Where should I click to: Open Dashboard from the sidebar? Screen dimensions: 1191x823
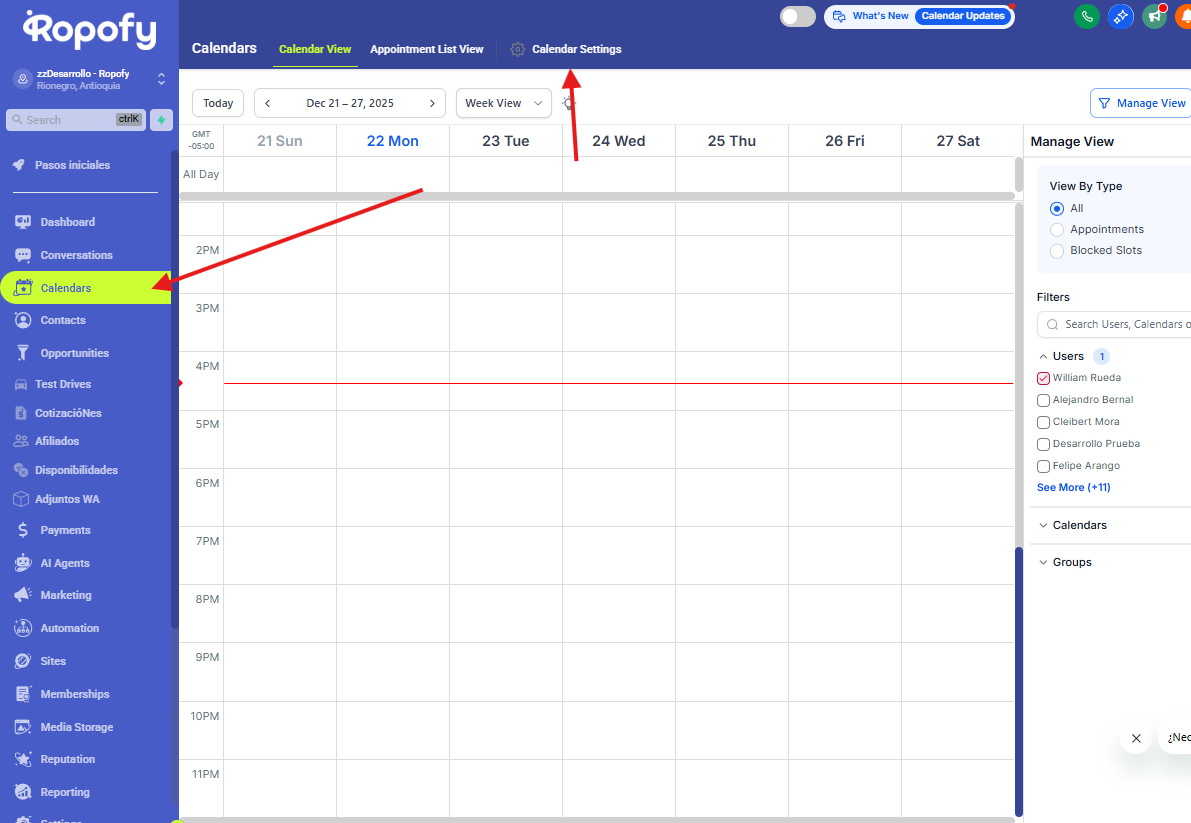(67, 222)
